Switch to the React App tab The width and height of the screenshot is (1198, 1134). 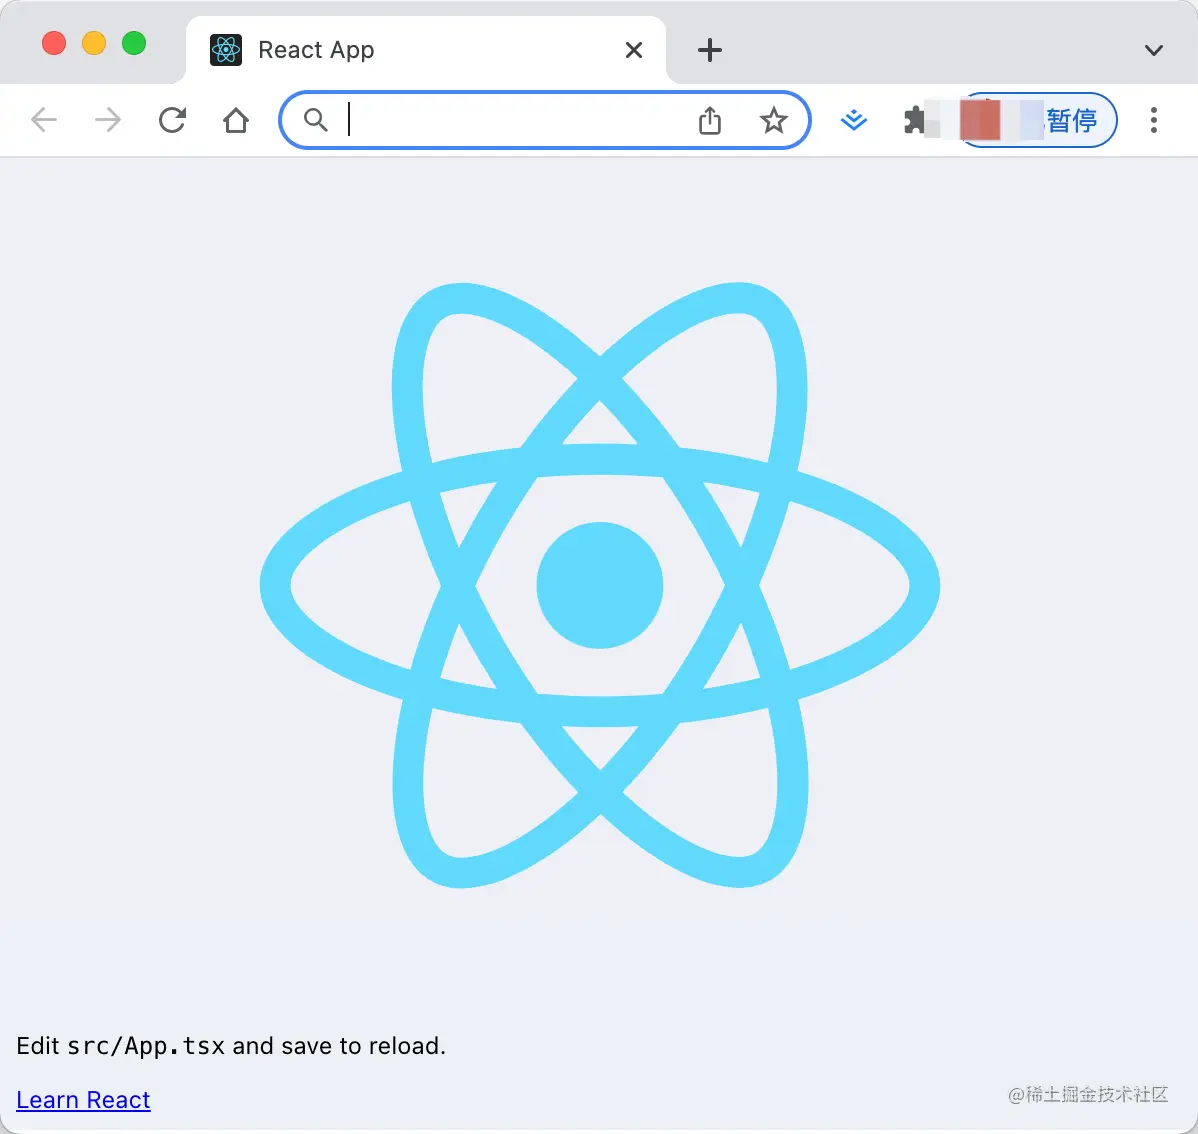coord(426,50)
